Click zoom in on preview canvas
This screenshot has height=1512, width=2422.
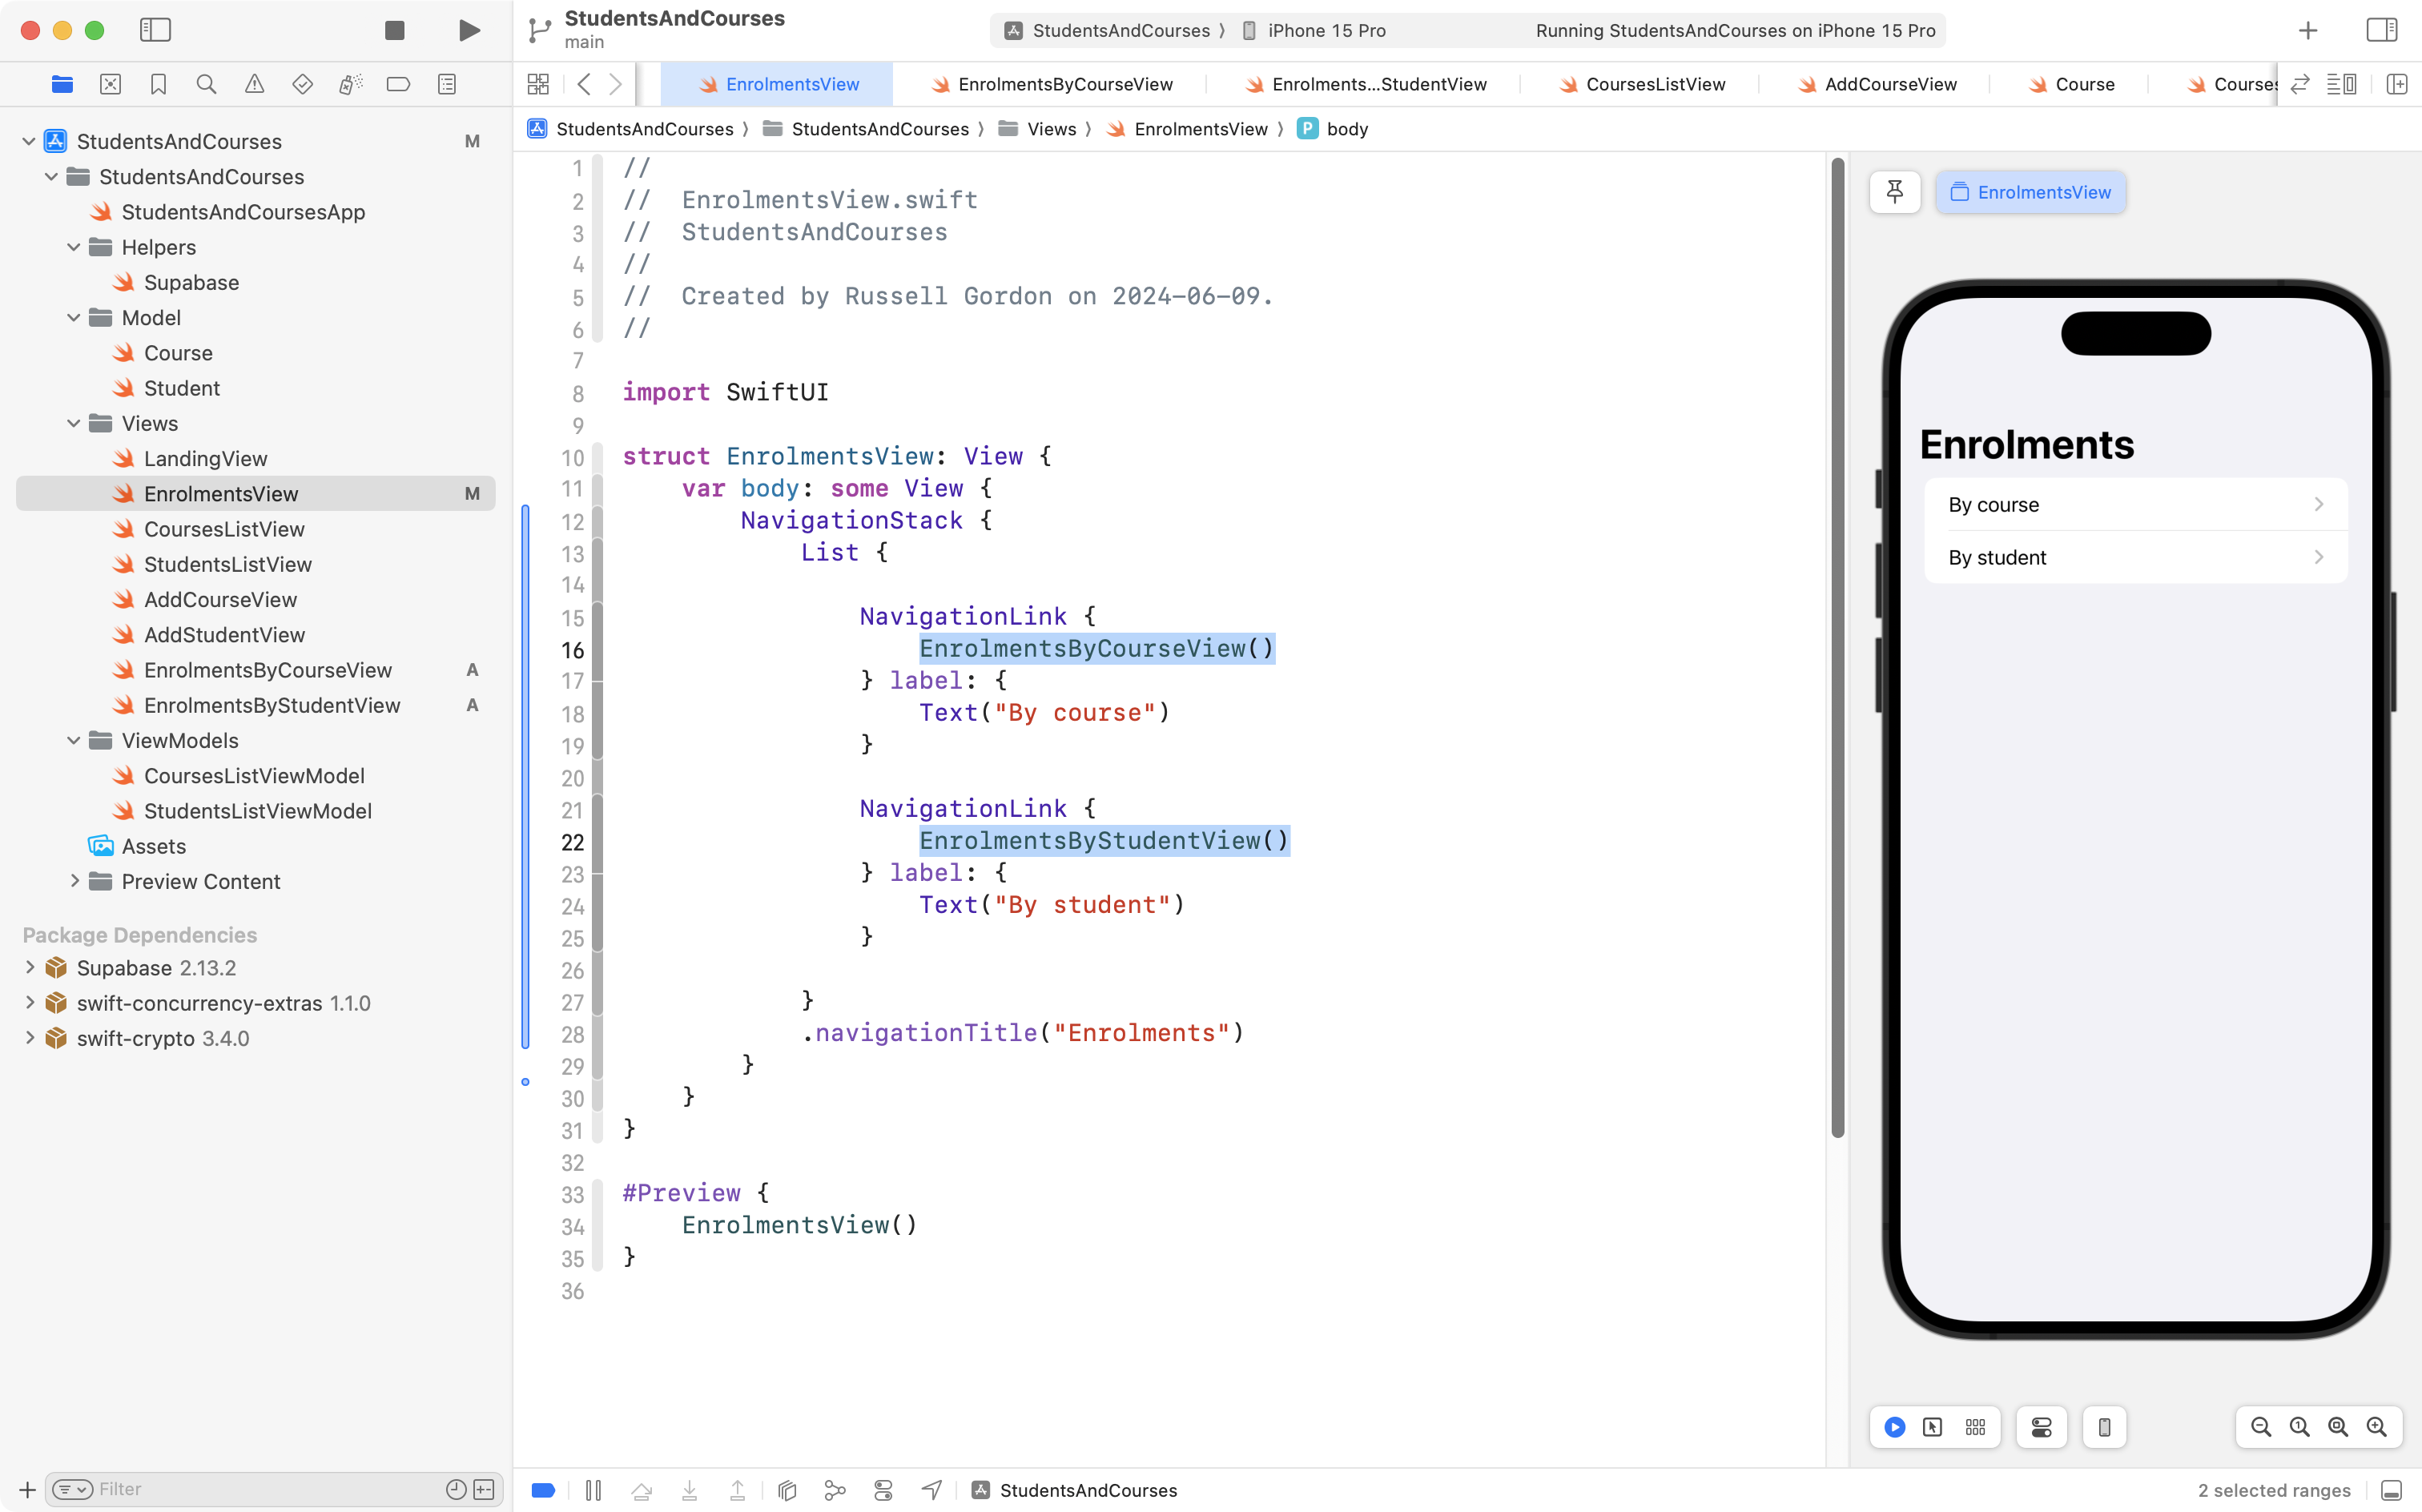(2376, 1427)
